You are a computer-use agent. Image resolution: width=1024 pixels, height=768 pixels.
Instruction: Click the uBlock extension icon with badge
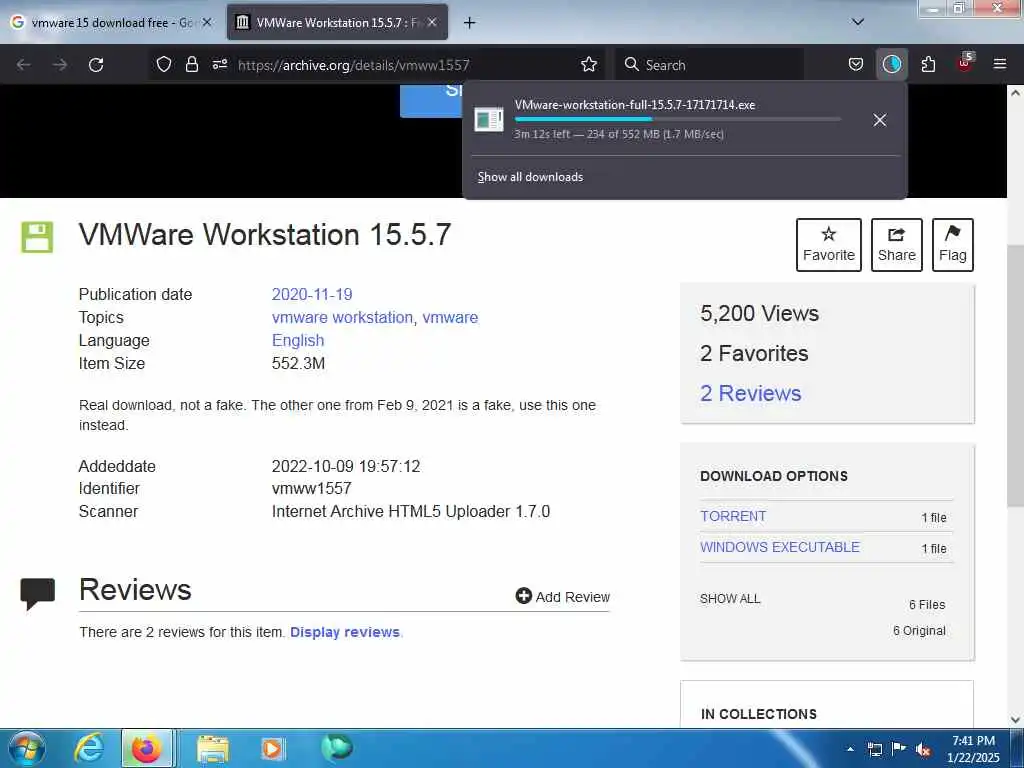[x=965, y=63]
